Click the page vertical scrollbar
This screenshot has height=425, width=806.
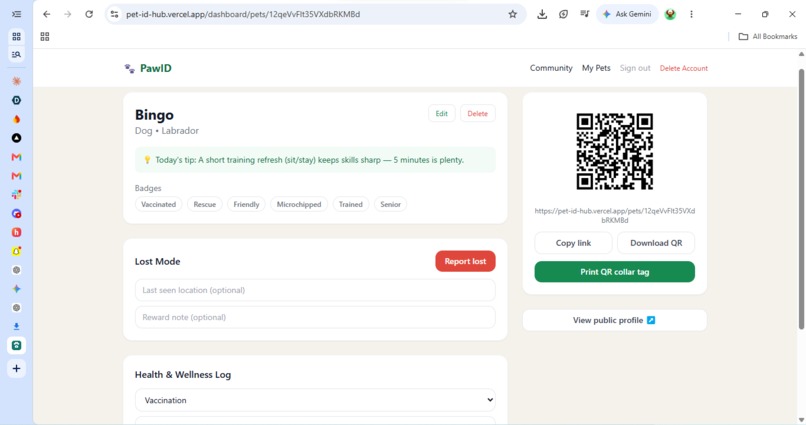coord(801,199)
